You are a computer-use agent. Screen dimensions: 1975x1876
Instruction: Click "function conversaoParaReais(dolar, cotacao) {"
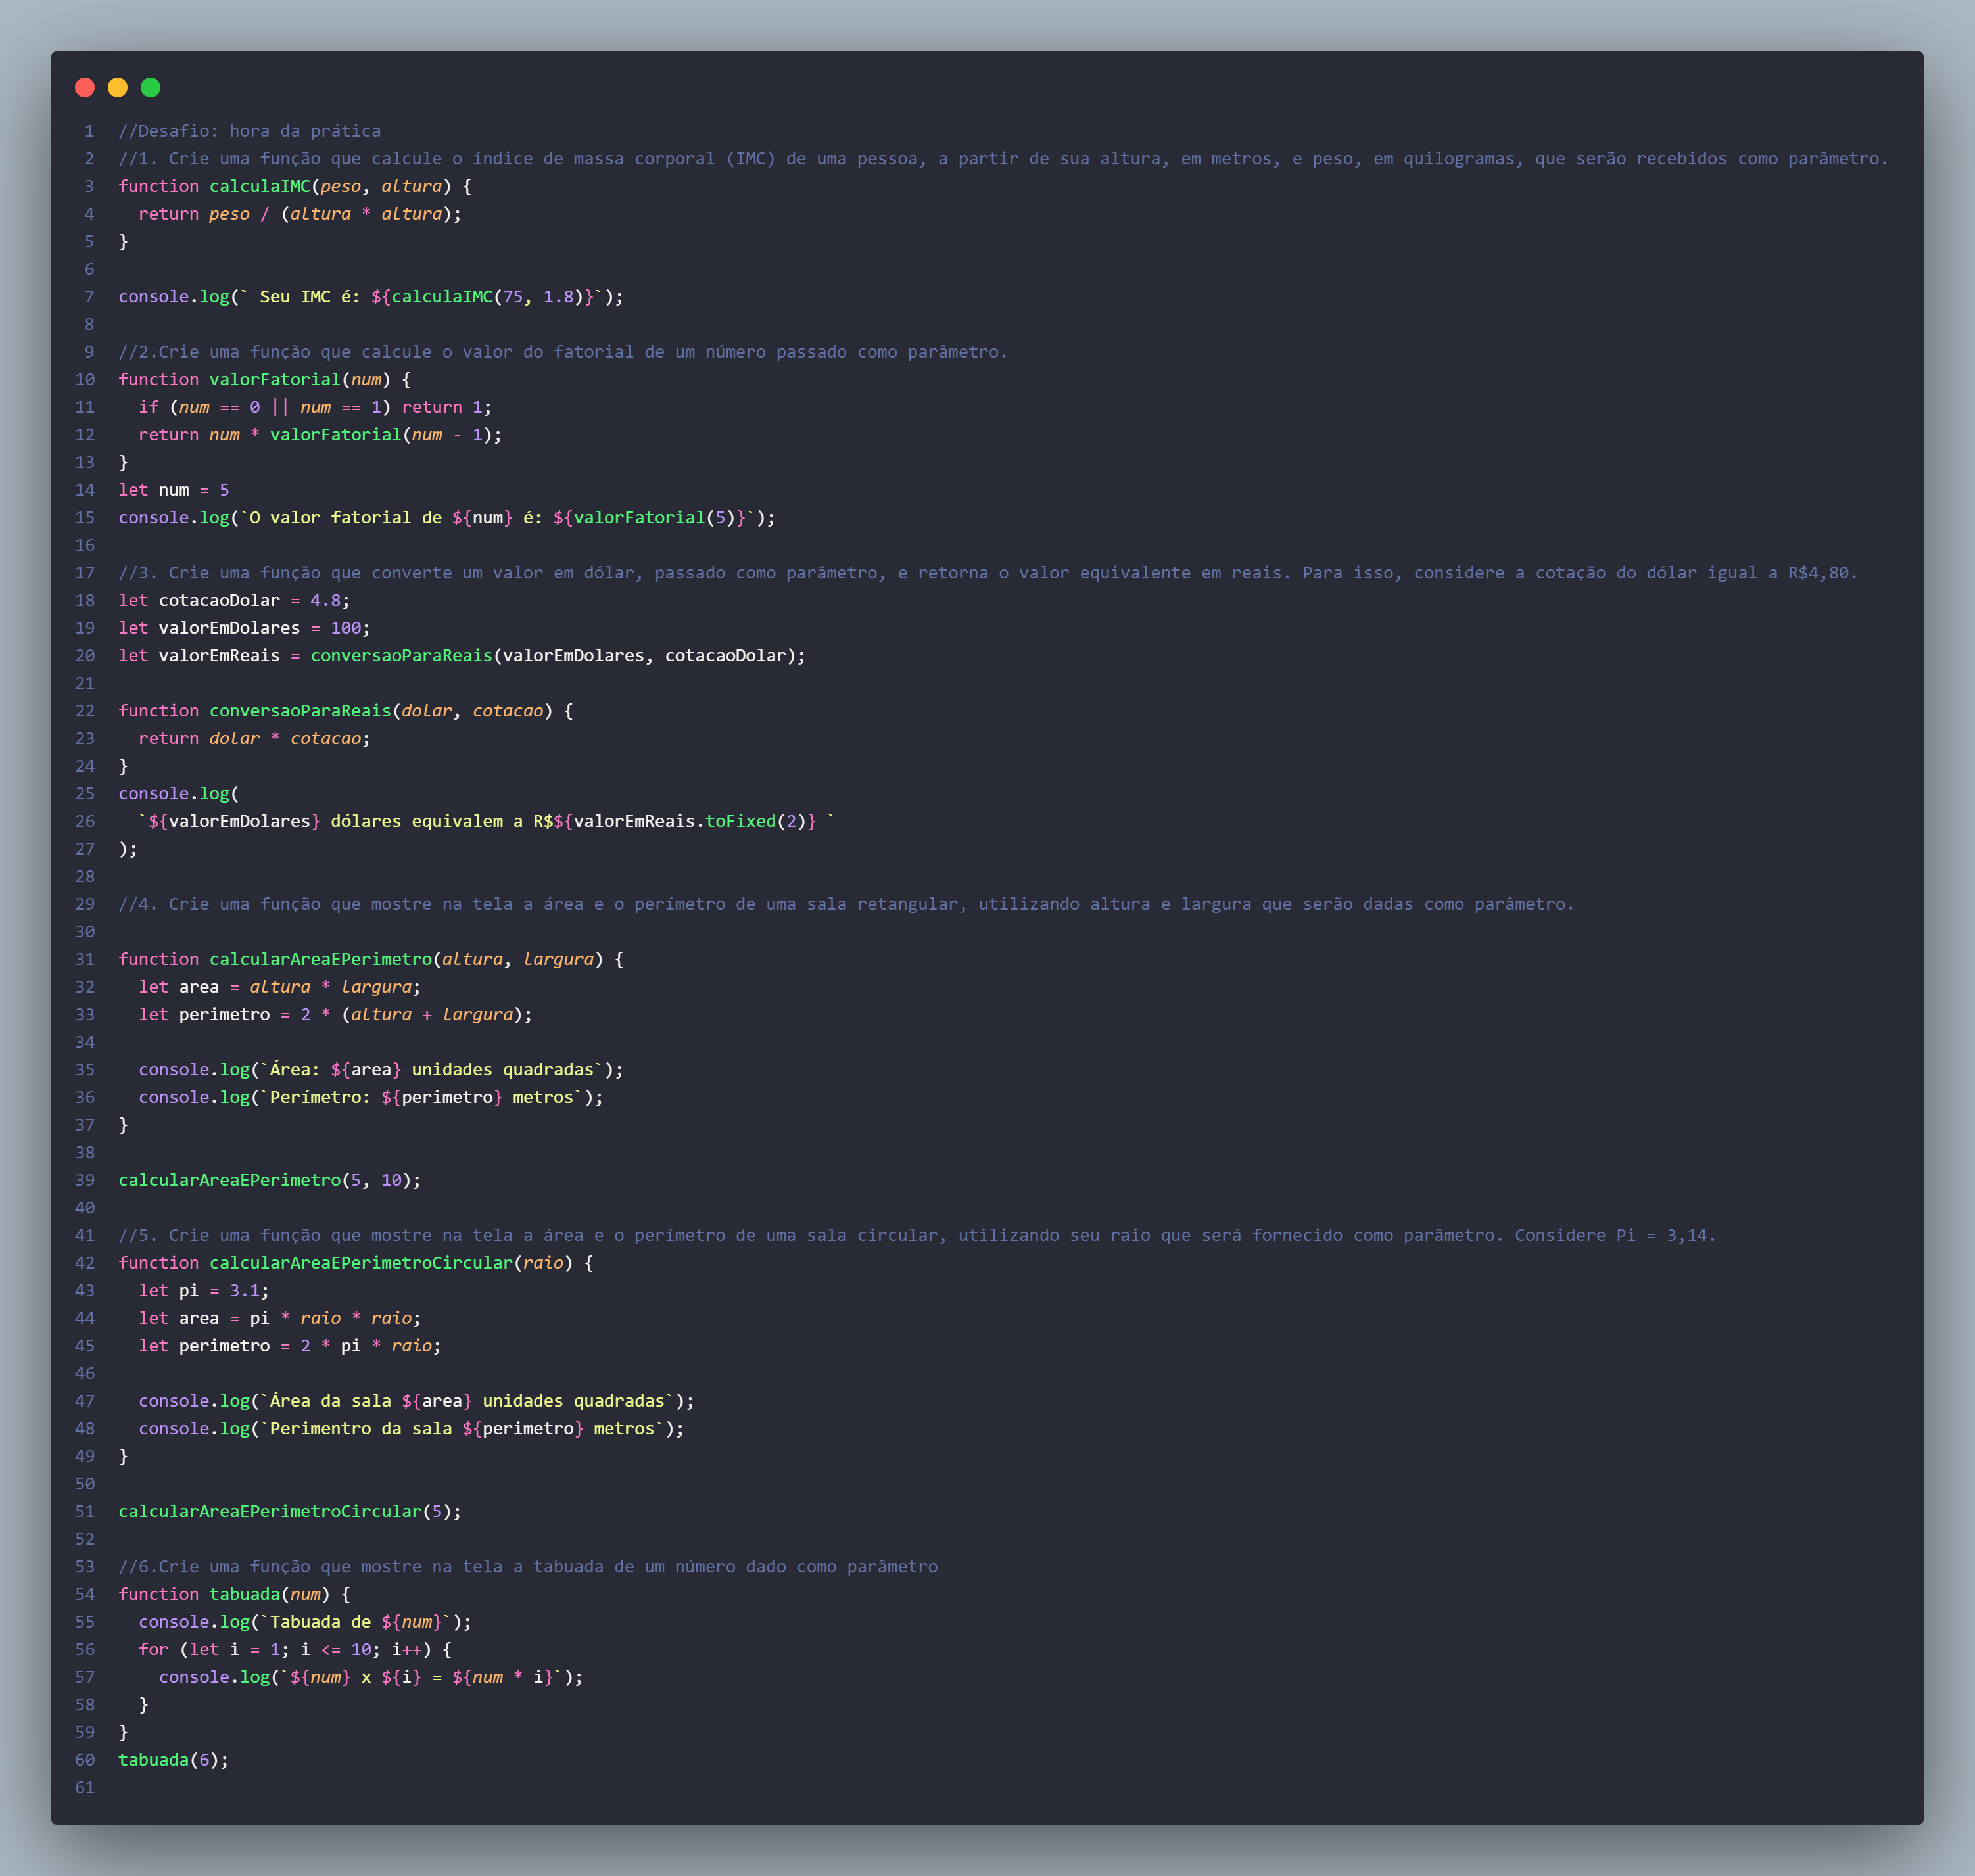click(x=346, y=711)
